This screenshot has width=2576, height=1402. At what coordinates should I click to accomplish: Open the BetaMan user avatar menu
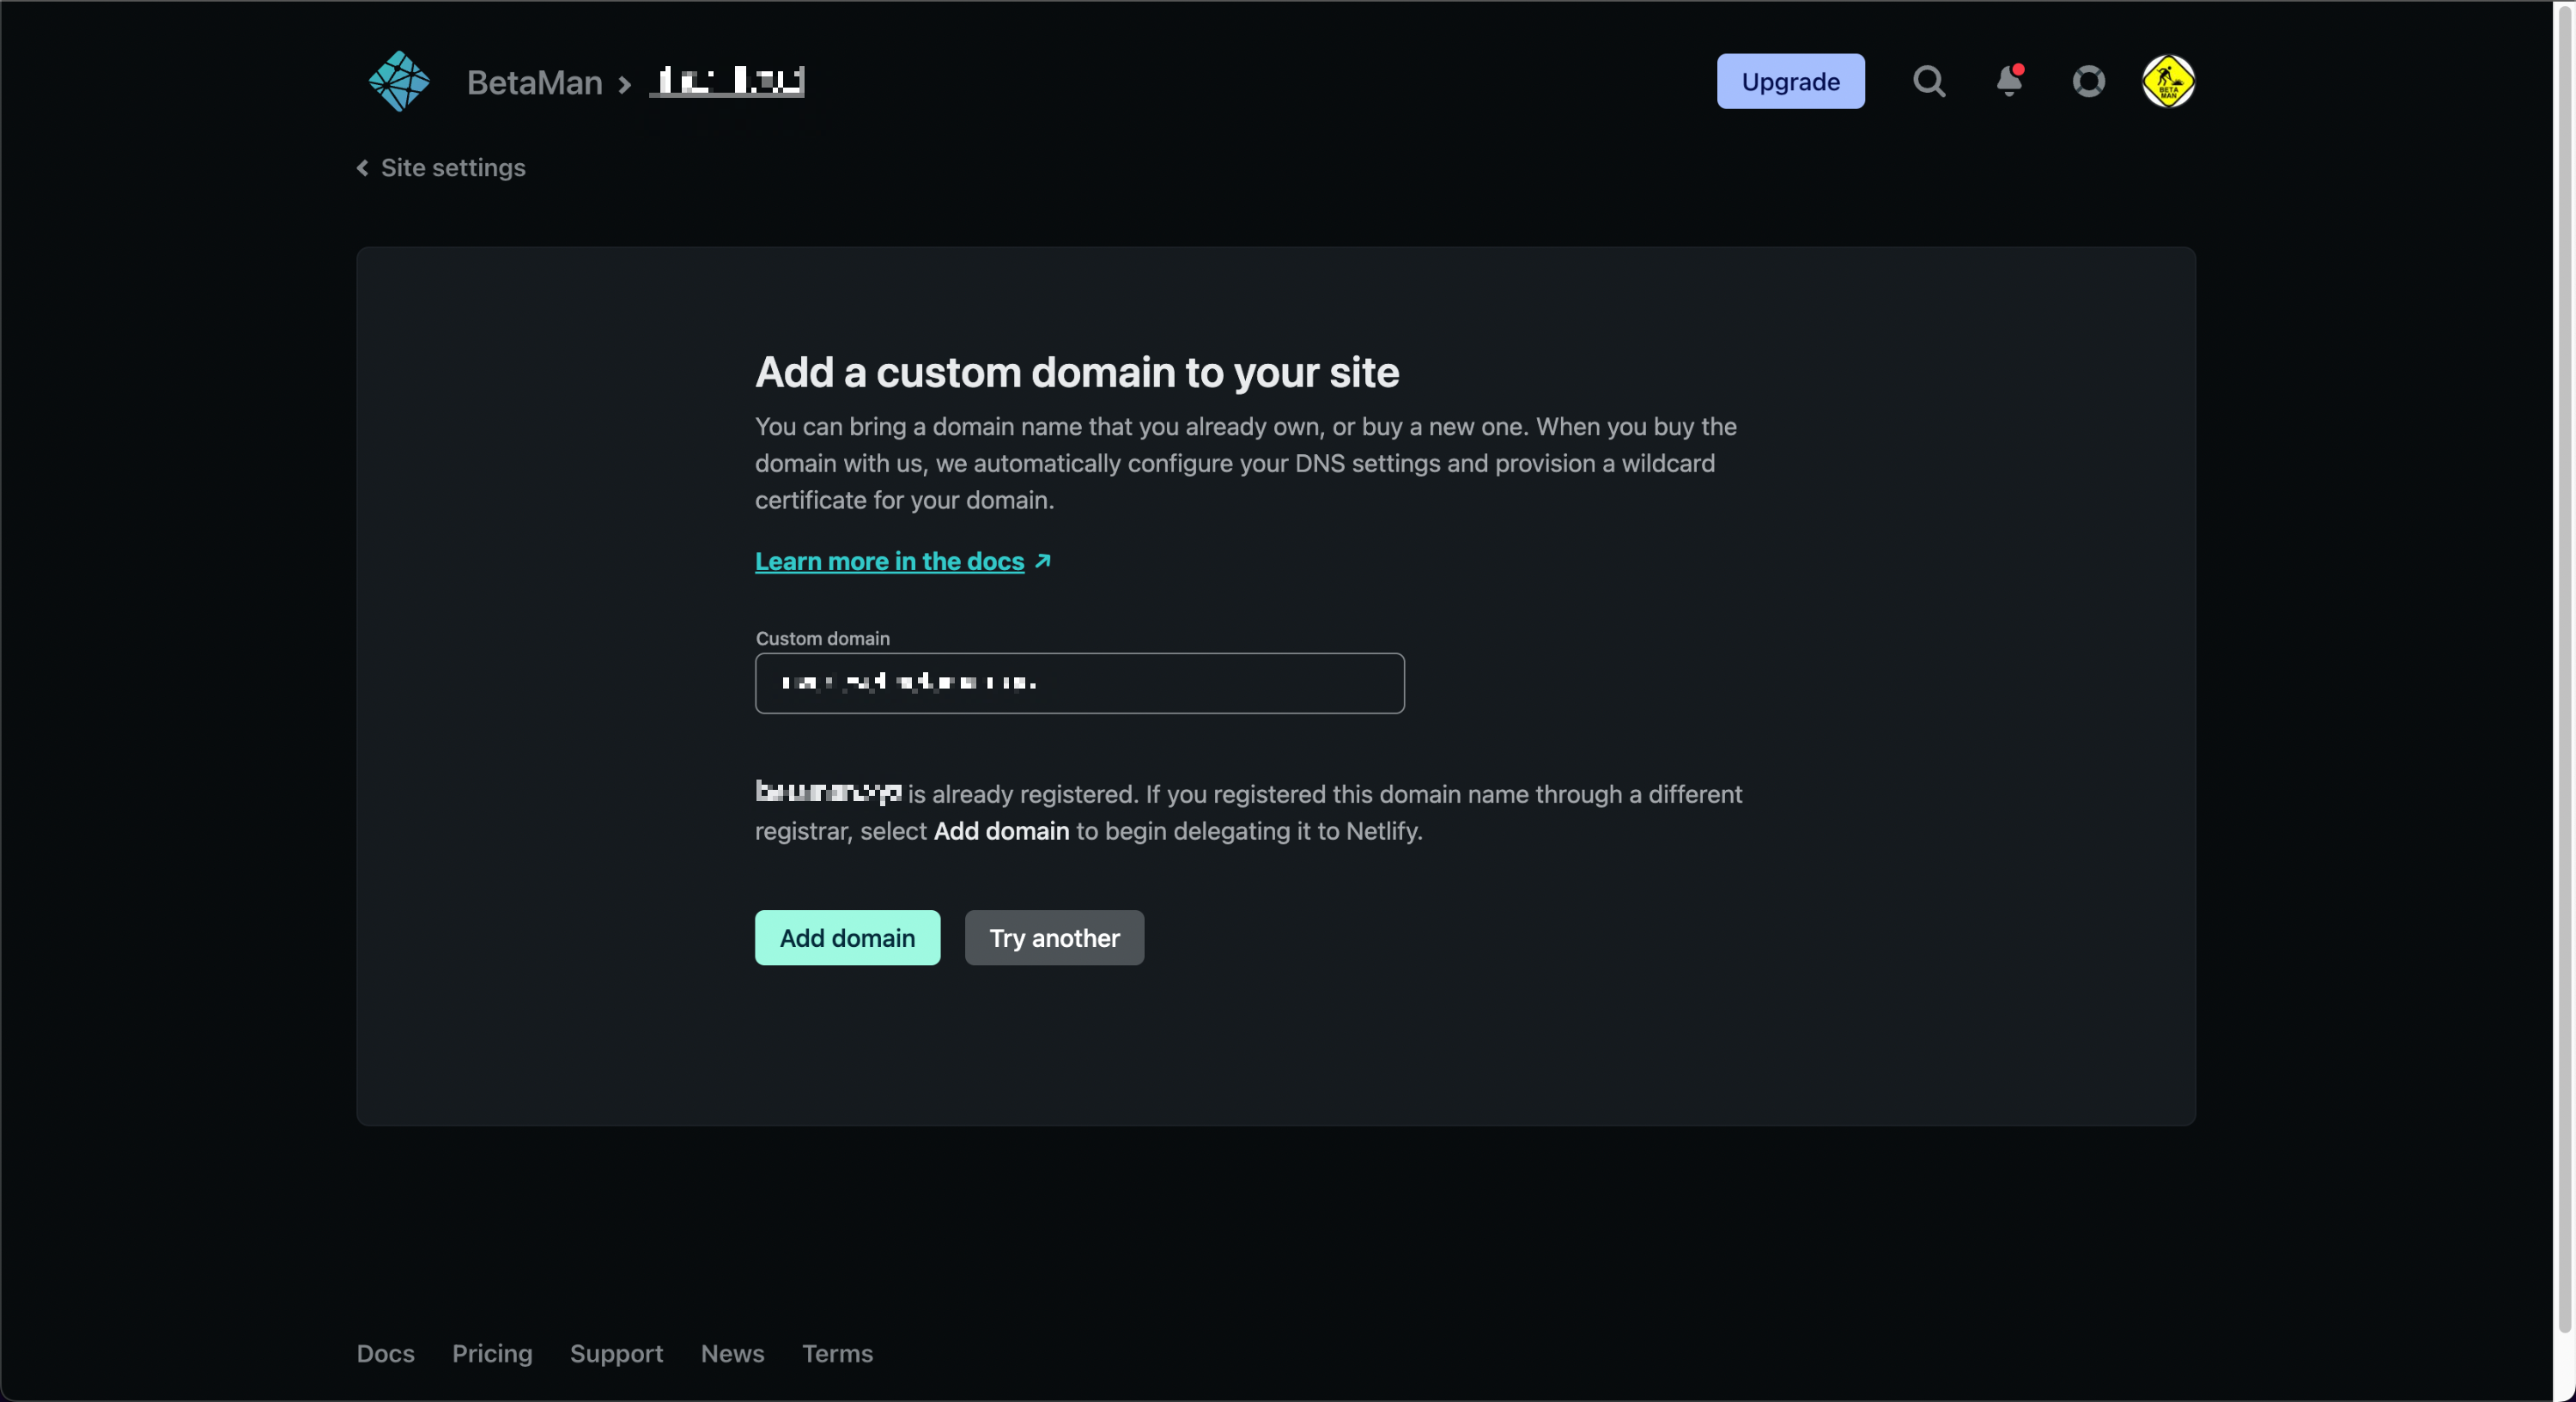[x=2167, y=81]
